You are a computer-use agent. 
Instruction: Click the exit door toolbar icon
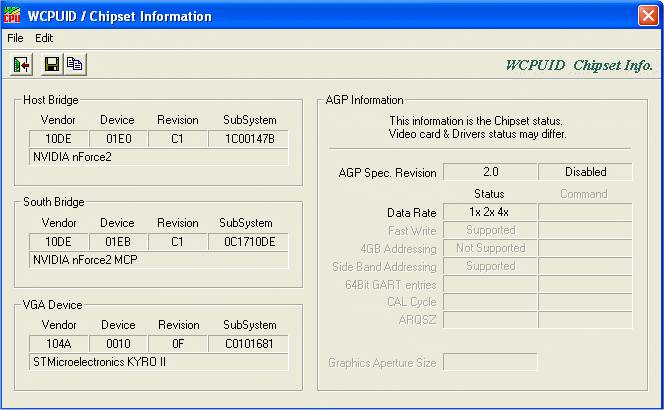pos(21,65)
